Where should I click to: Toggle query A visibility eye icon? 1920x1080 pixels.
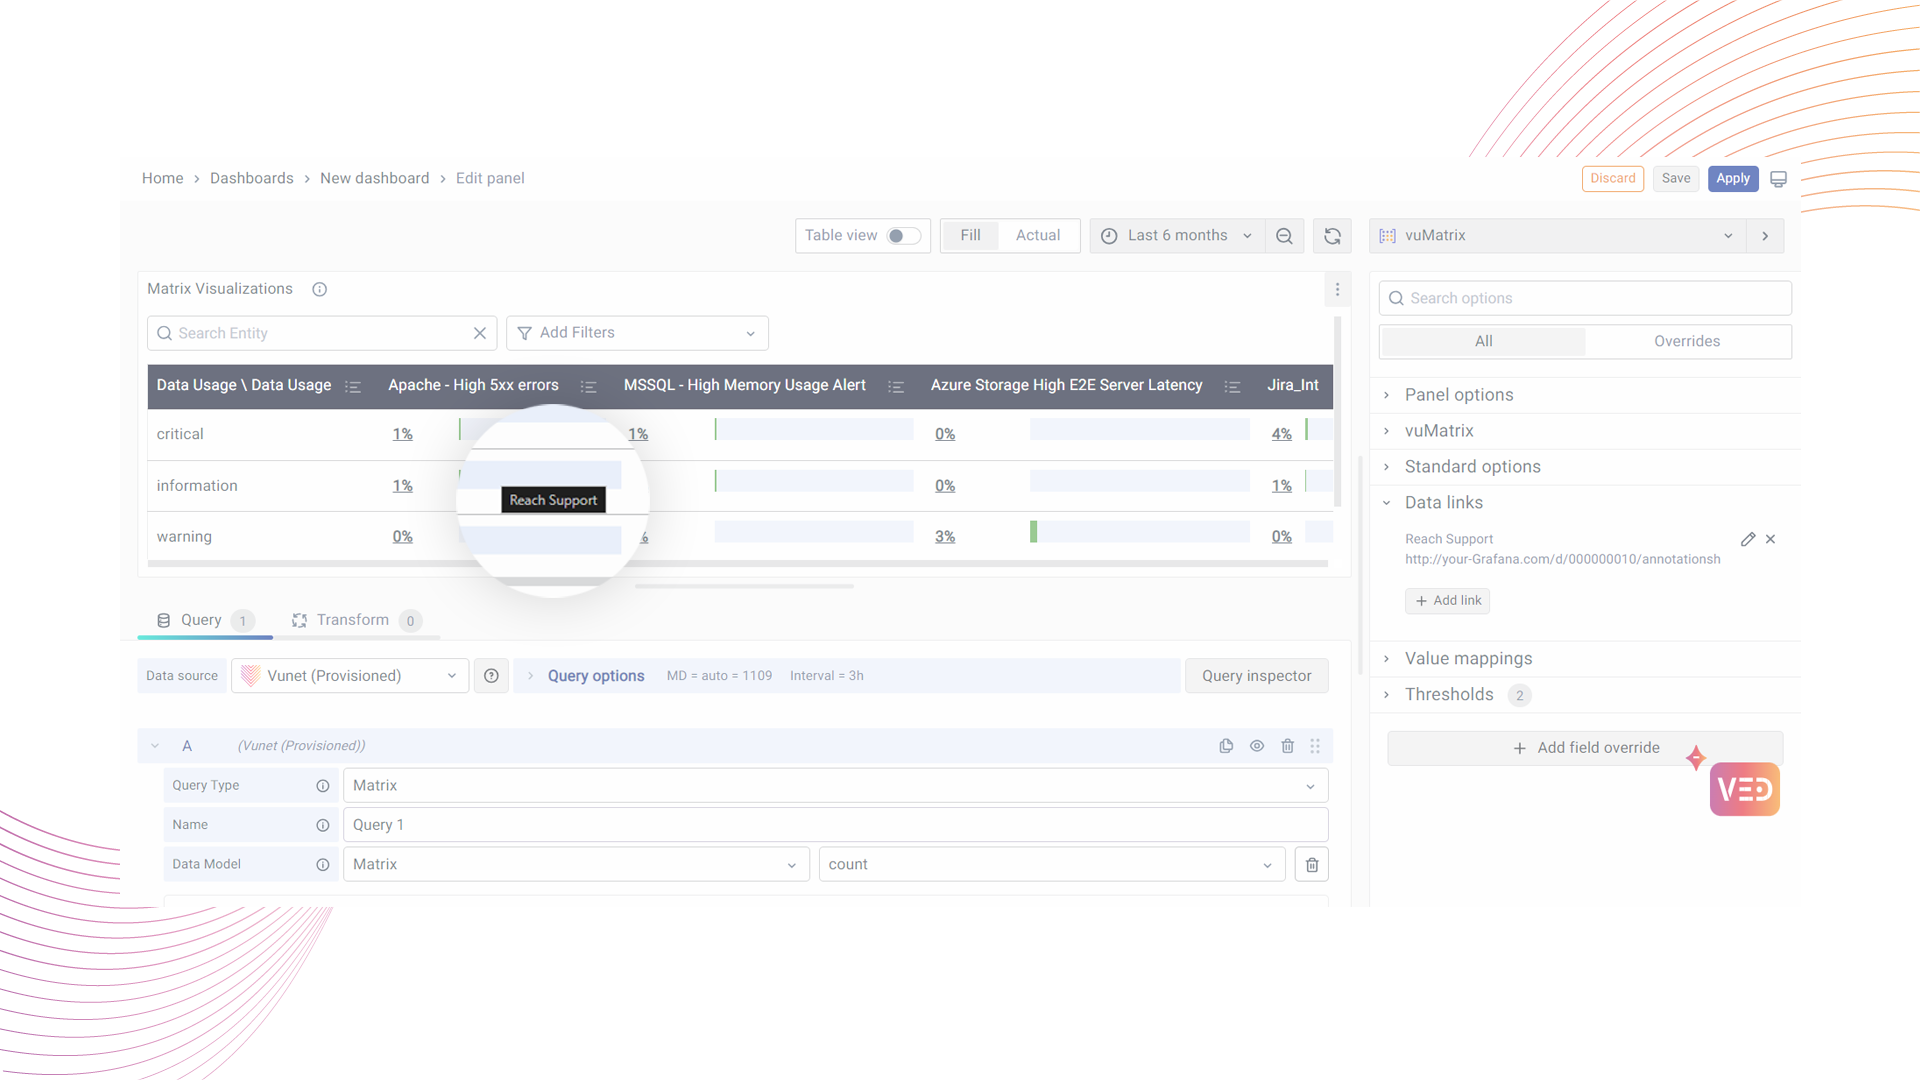[1257, 746]
